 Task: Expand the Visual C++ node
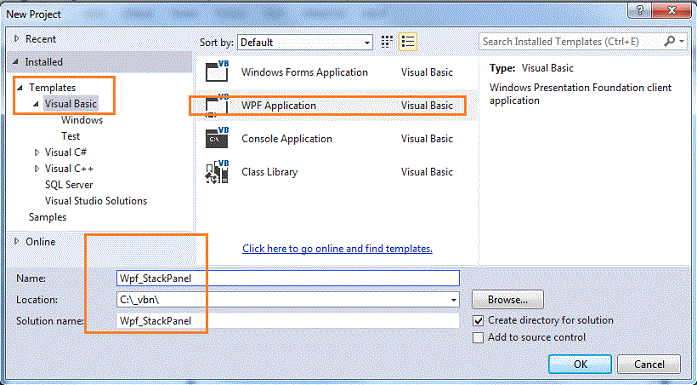(x=37, y=168)
